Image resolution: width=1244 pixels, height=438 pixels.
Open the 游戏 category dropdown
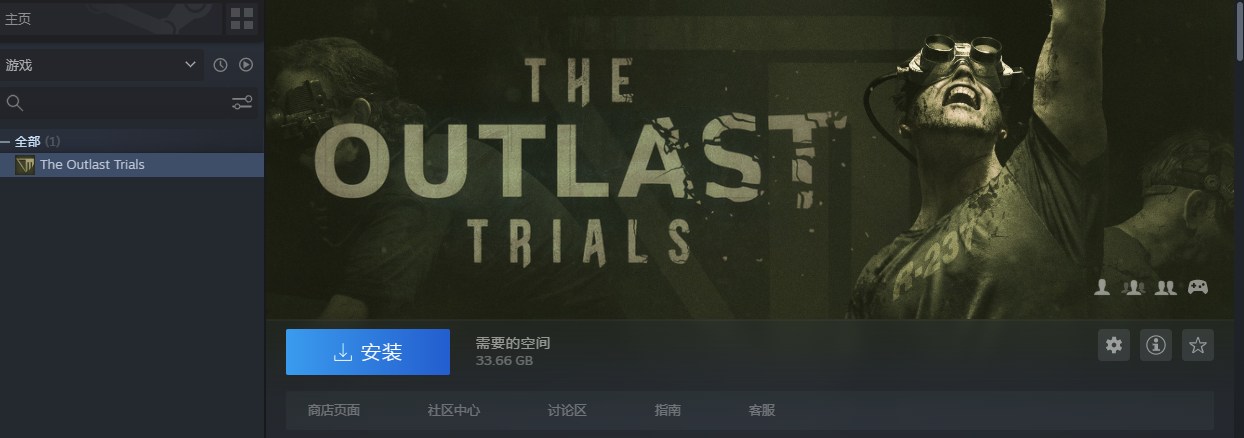coord(101,65)
